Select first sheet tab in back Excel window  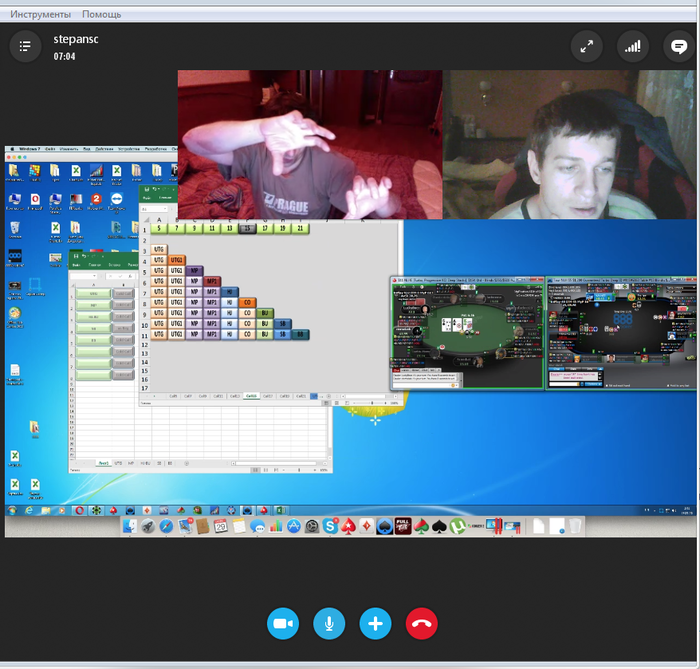104,463
